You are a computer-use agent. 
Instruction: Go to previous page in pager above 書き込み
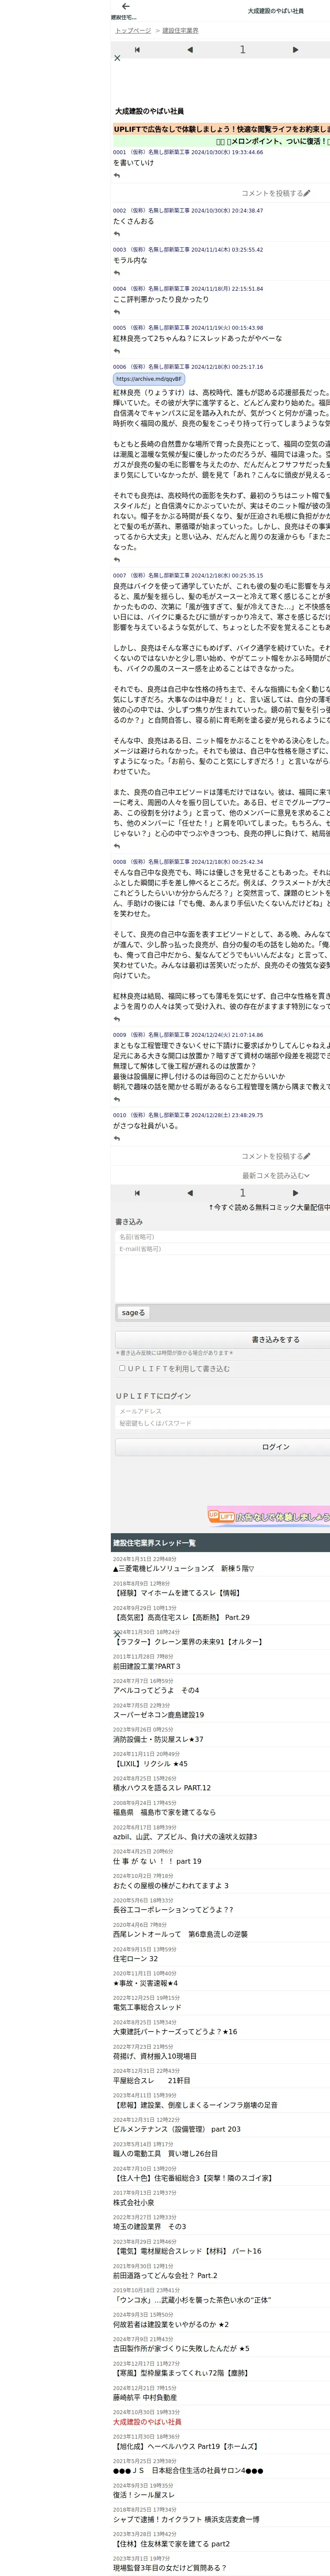190,1193
